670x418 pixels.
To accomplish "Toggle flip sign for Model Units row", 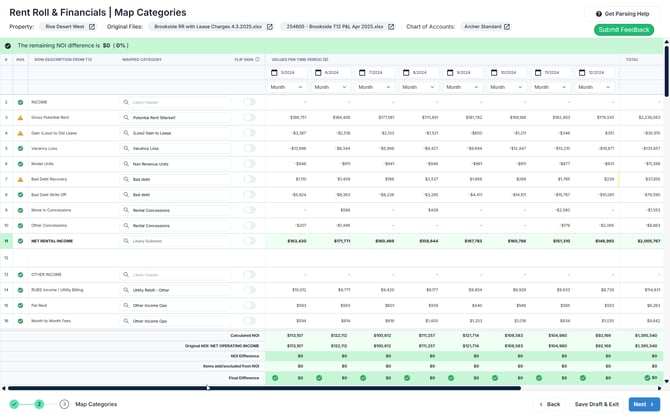I will (249, 164).
